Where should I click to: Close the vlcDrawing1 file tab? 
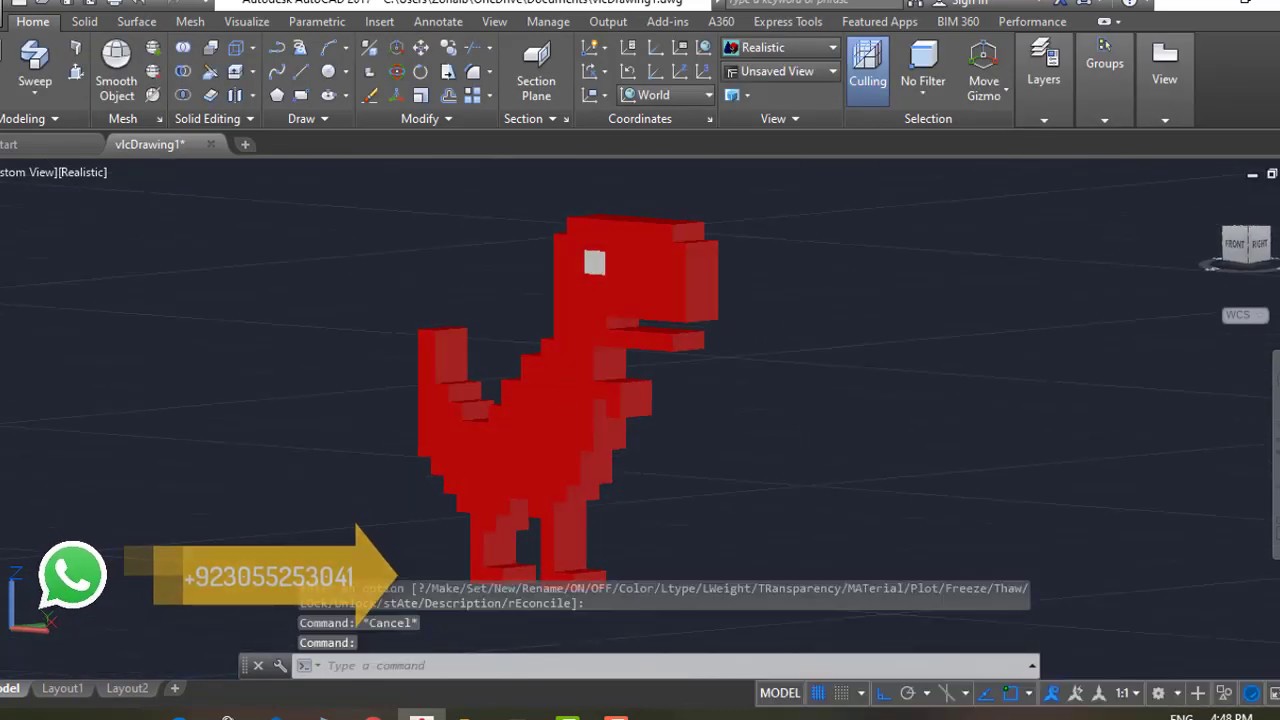click(211, 144)
